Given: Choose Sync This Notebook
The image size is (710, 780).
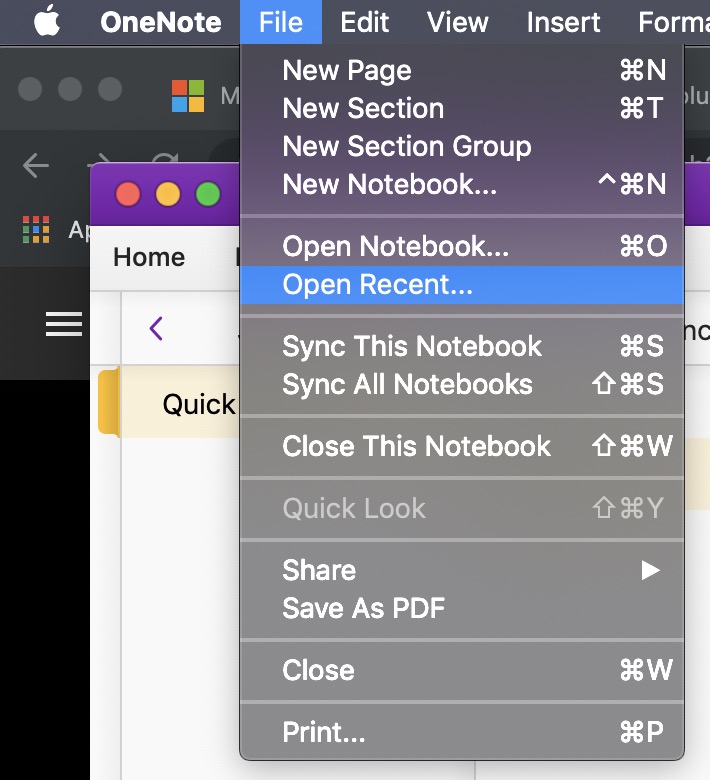Looking at the screenshot, I should [x=462, y=346].
